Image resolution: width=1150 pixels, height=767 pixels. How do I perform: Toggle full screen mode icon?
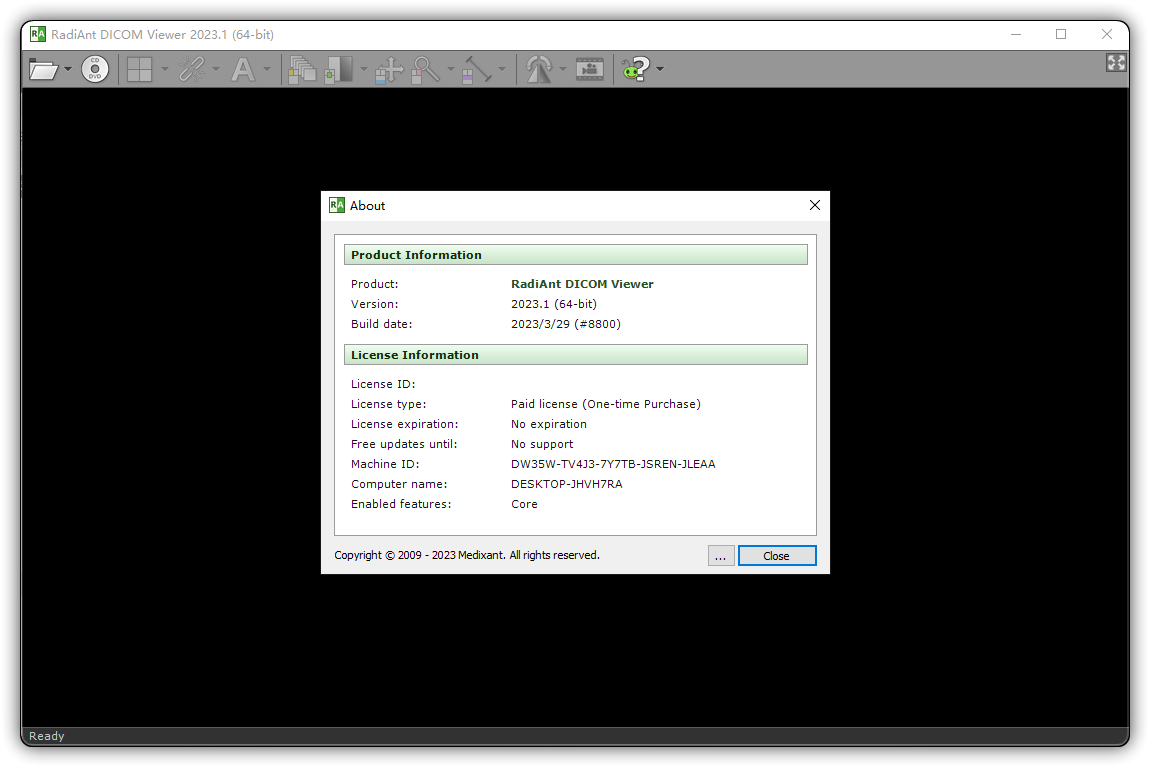1116,63
